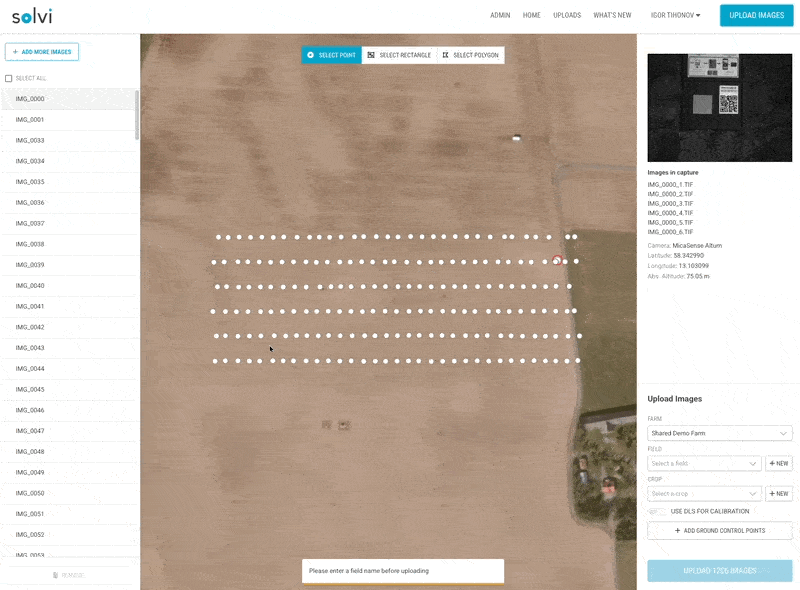This screenshot has width=800, height=590.
Task: Click IMG_0000_5.TIF in capture list
Action: (670, 223)
